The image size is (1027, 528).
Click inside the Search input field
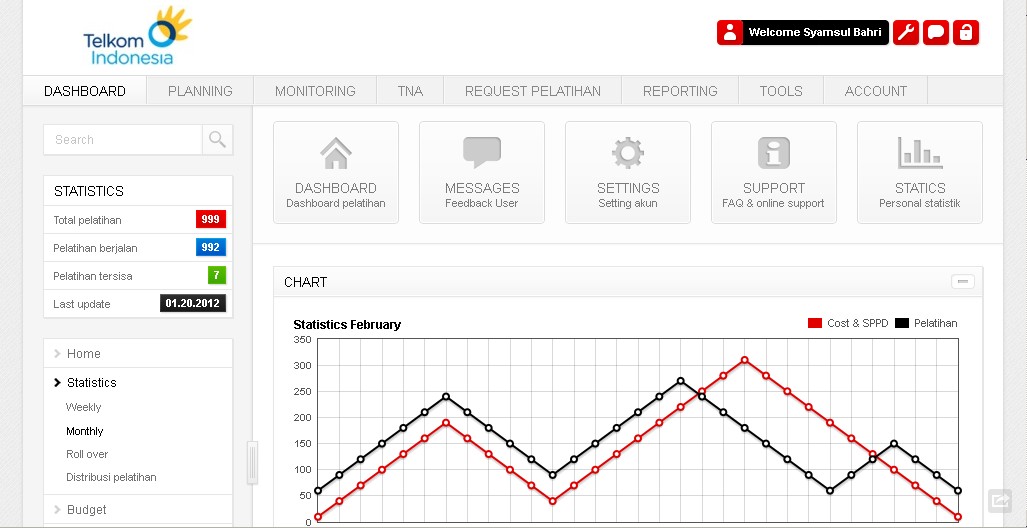(x=122, y=140)
